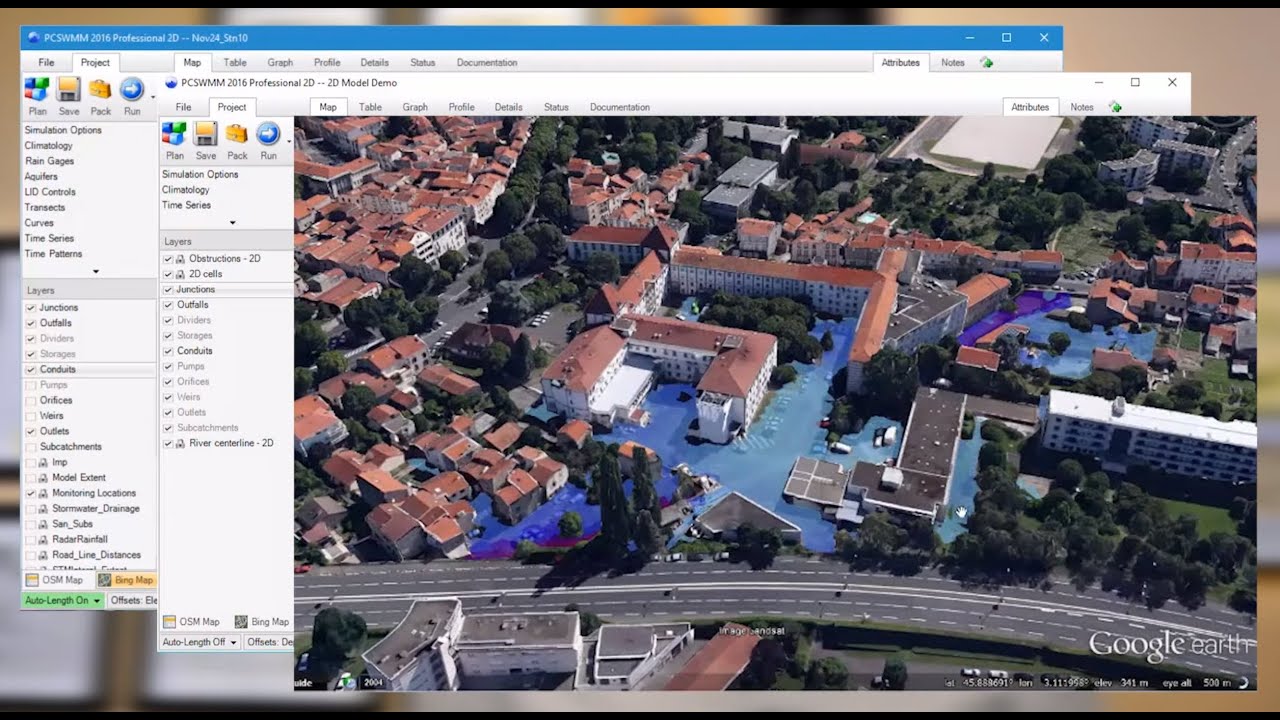Click the layer icon beside San_Subs
The image size is (1280, 720).
click(43, 524)
